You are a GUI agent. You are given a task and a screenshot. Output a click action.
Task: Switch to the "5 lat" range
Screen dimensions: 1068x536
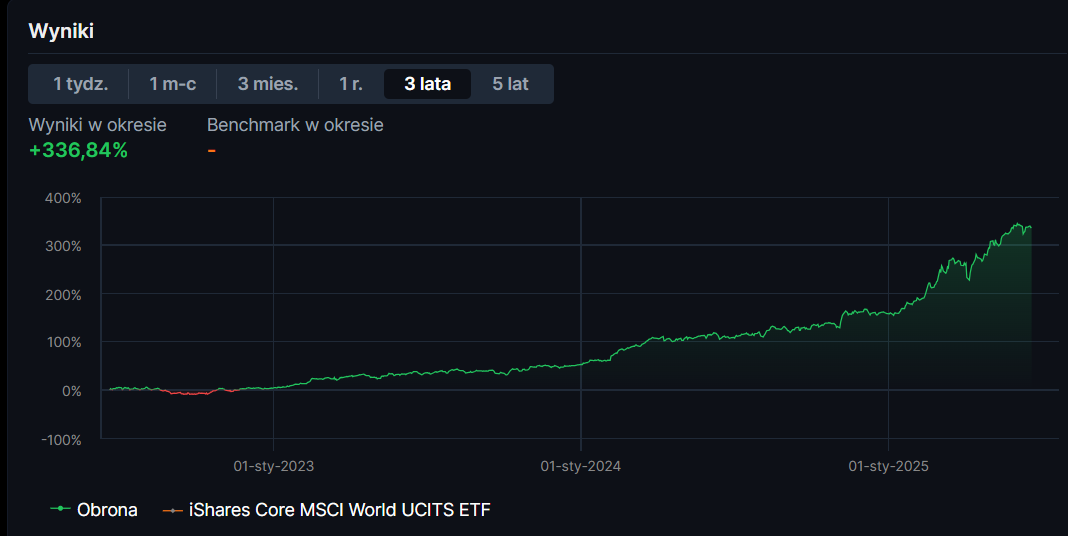[x=510, y=84]
